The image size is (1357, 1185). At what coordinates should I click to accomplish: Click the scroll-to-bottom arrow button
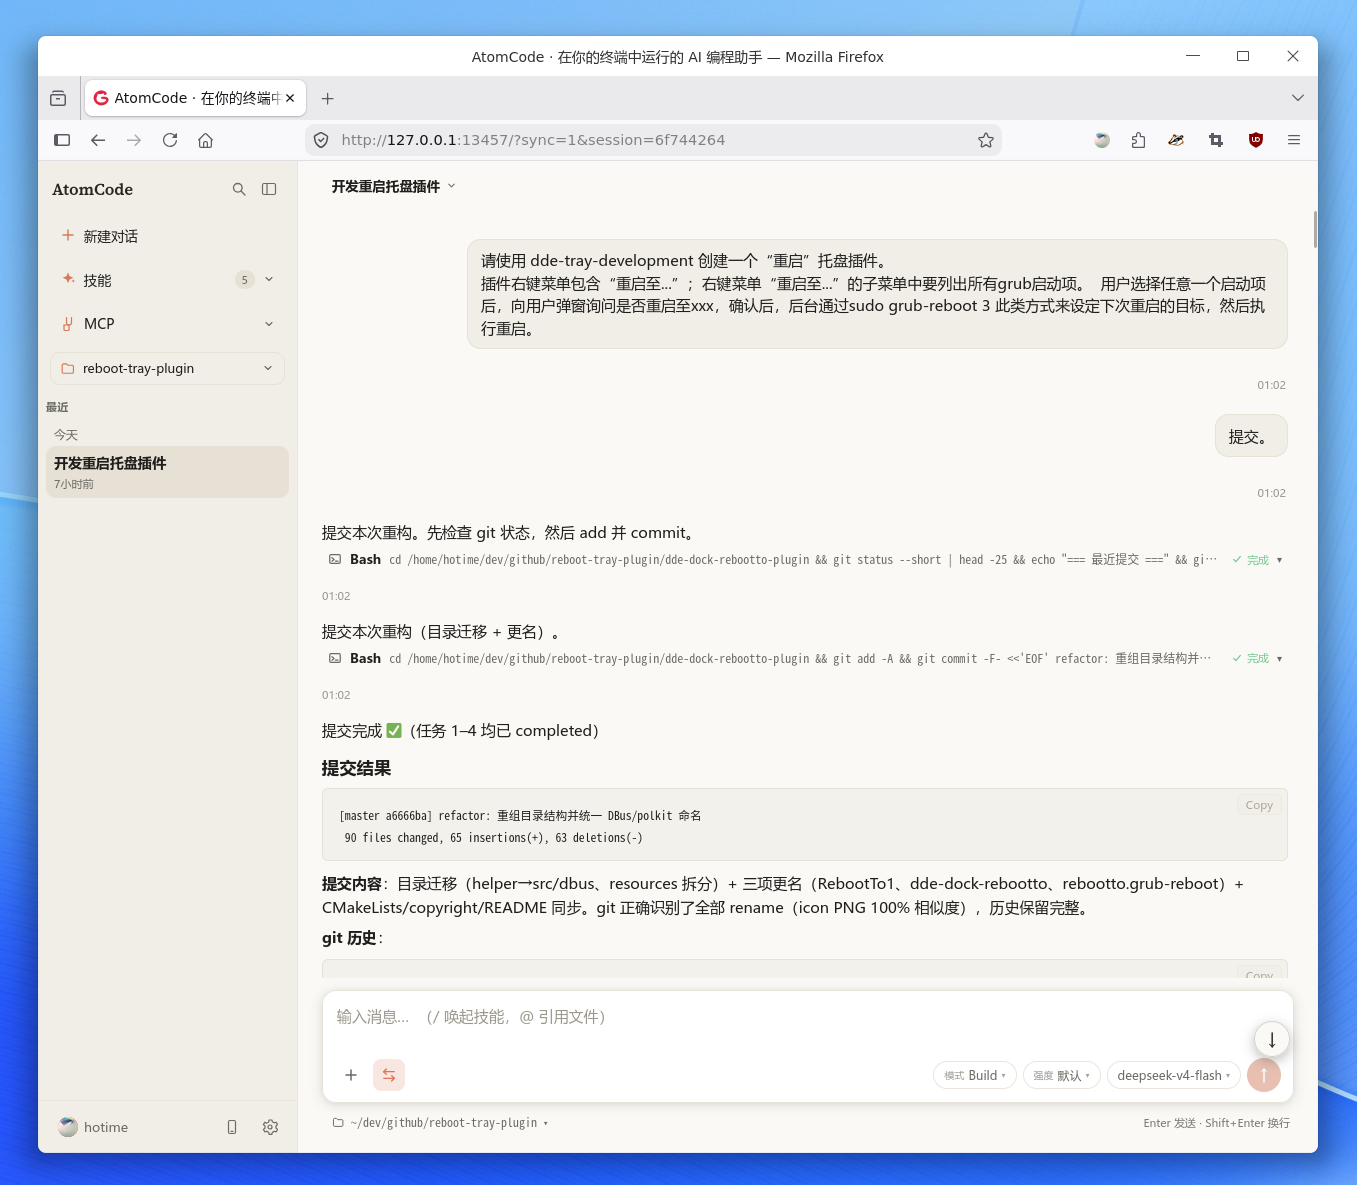point(1272,1039)
